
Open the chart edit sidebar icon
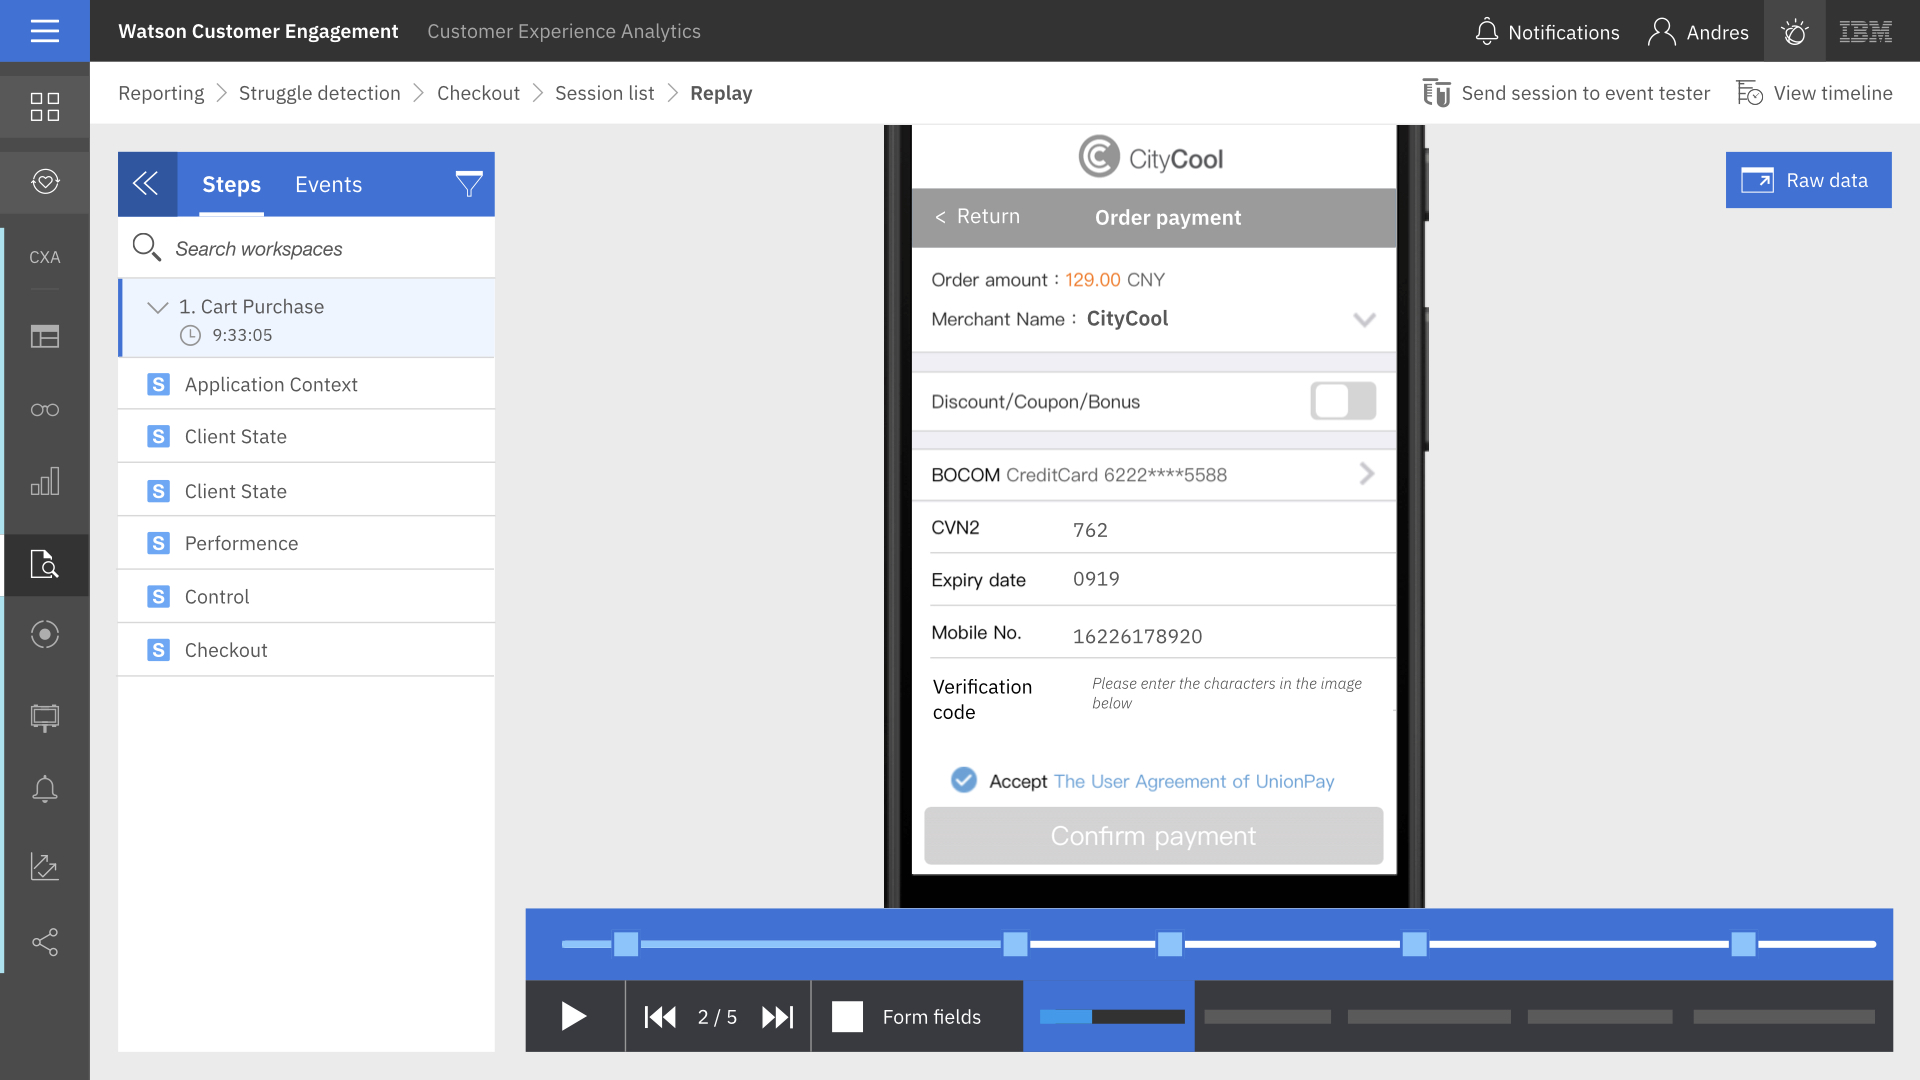coord(45,866)
